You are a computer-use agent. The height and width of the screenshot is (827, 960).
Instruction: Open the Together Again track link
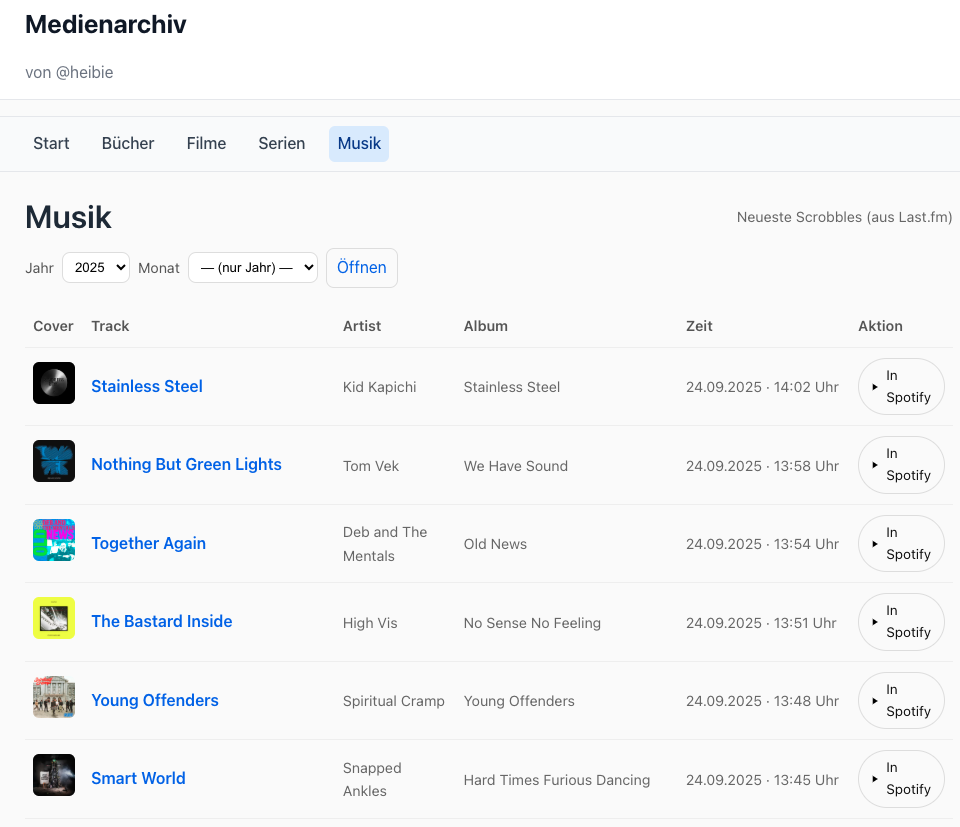148,543
